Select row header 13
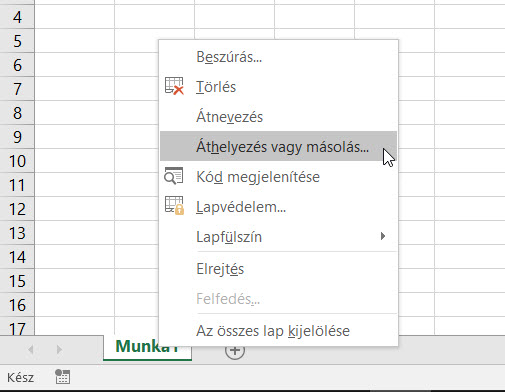 point(17,233)
